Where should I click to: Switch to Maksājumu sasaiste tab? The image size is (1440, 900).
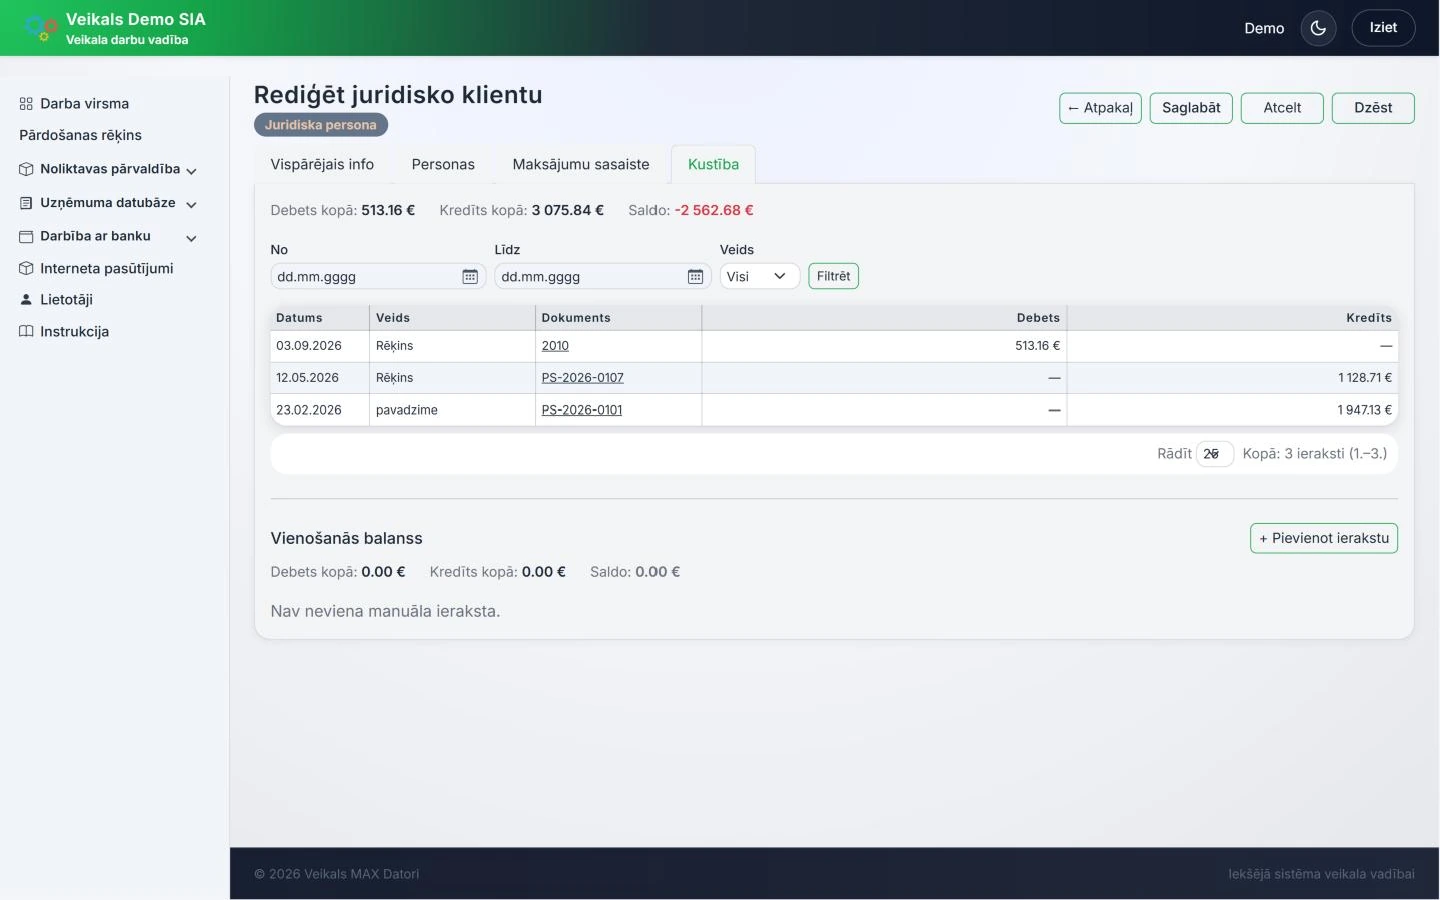[581, 165]
